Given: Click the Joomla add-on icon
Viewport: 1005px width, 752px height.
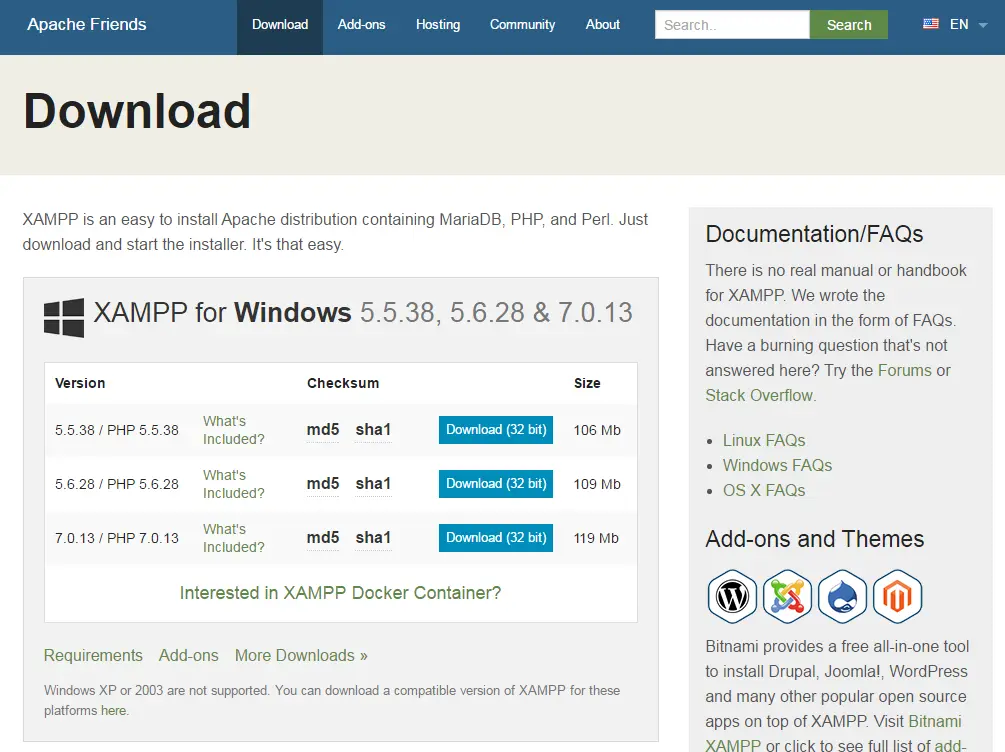Looking at the screenshot, I should (x=787, y=596).
